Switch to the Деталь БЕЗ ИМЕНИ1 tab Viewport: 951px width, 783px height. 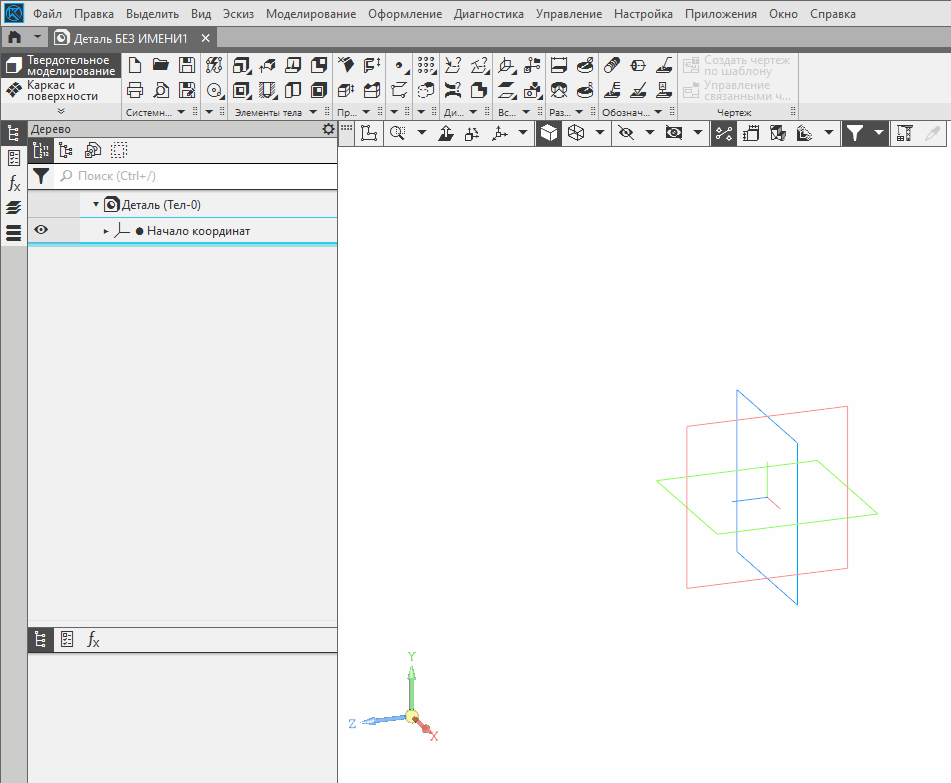130,38
